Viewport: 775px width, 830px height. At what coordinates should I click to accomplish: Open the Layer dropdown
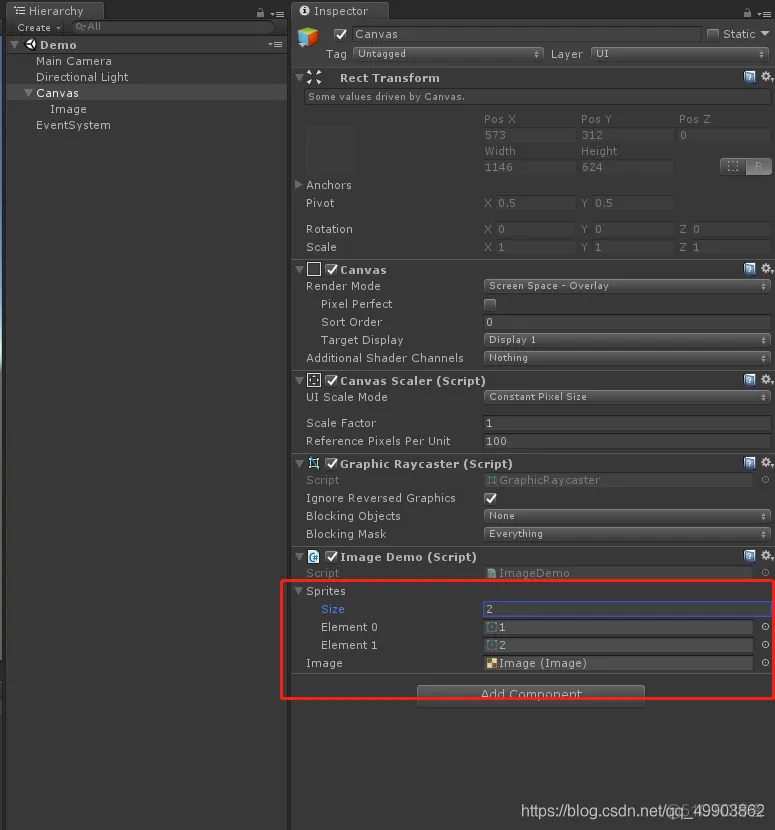click(x=680, y=54)
